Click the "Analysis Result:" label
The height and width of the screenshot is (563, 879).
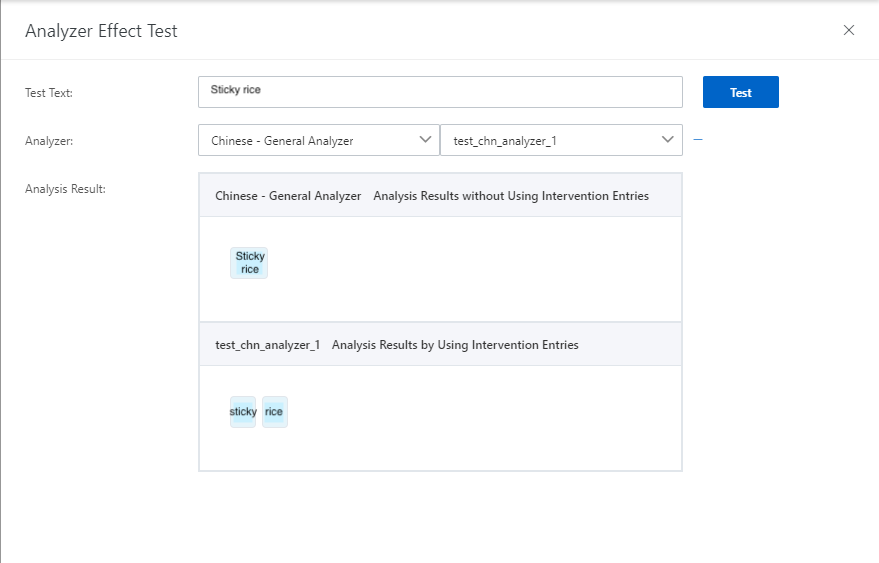[x=65, y=188]
